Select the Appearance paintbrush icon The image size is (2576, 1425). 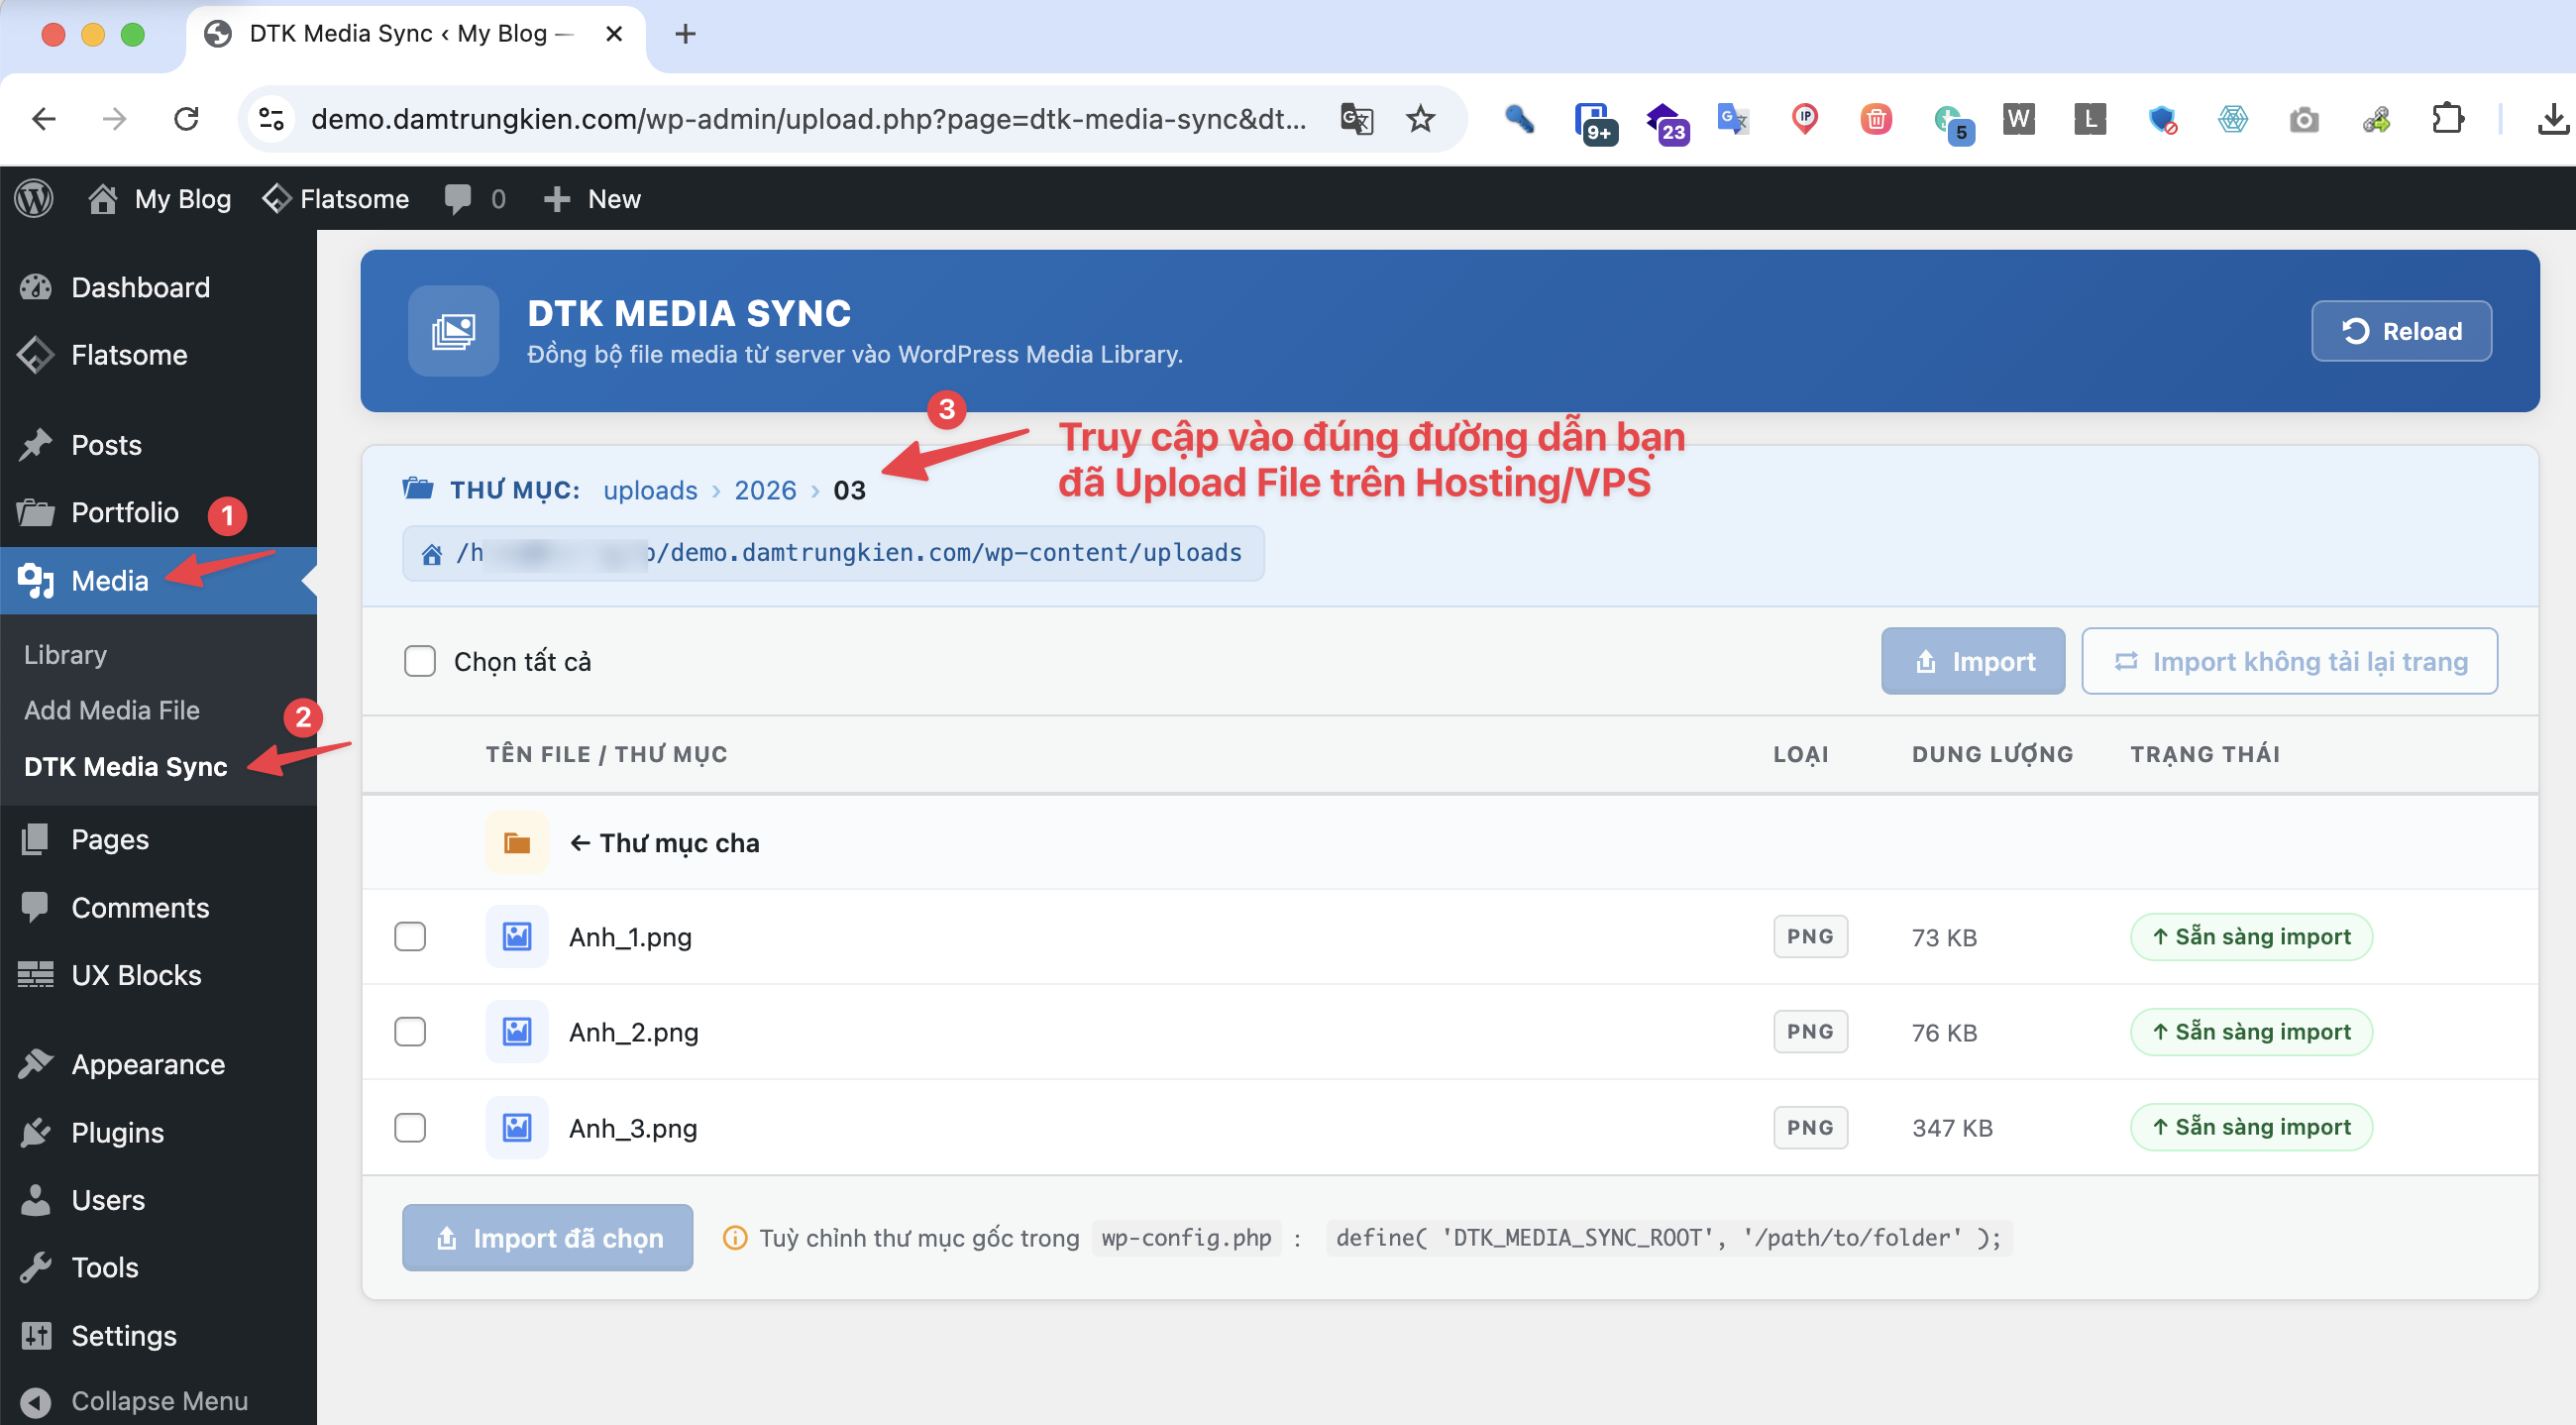pos(36,1063)
